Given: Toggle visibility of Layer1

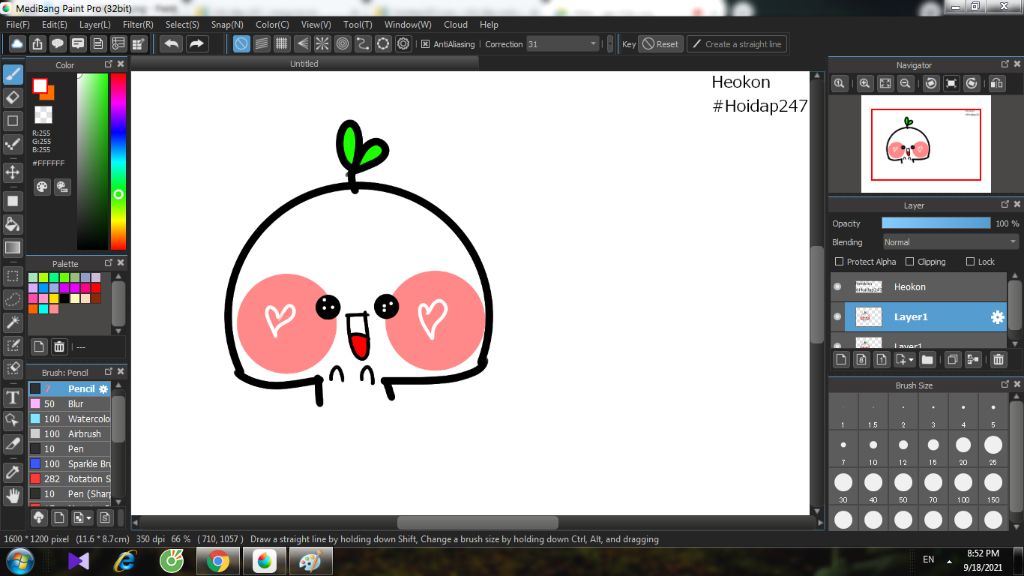Looking at the screenshot, I should click(x=837, y=317).
